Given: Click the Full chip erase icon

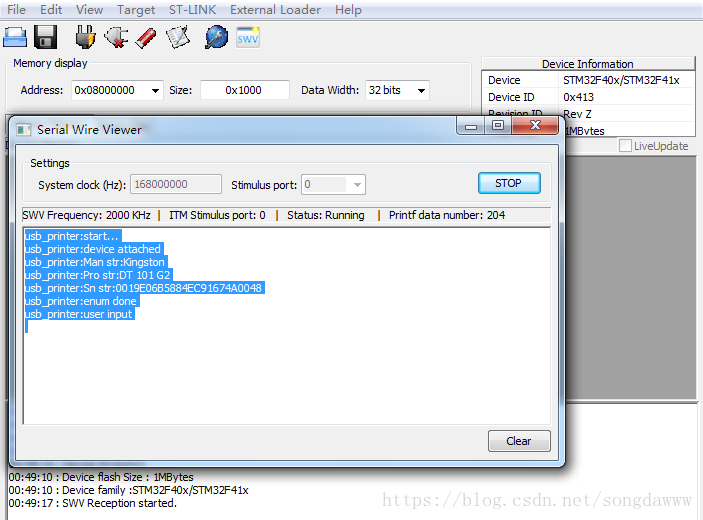Looking at the screenshot, I should (x=146, y=38).
